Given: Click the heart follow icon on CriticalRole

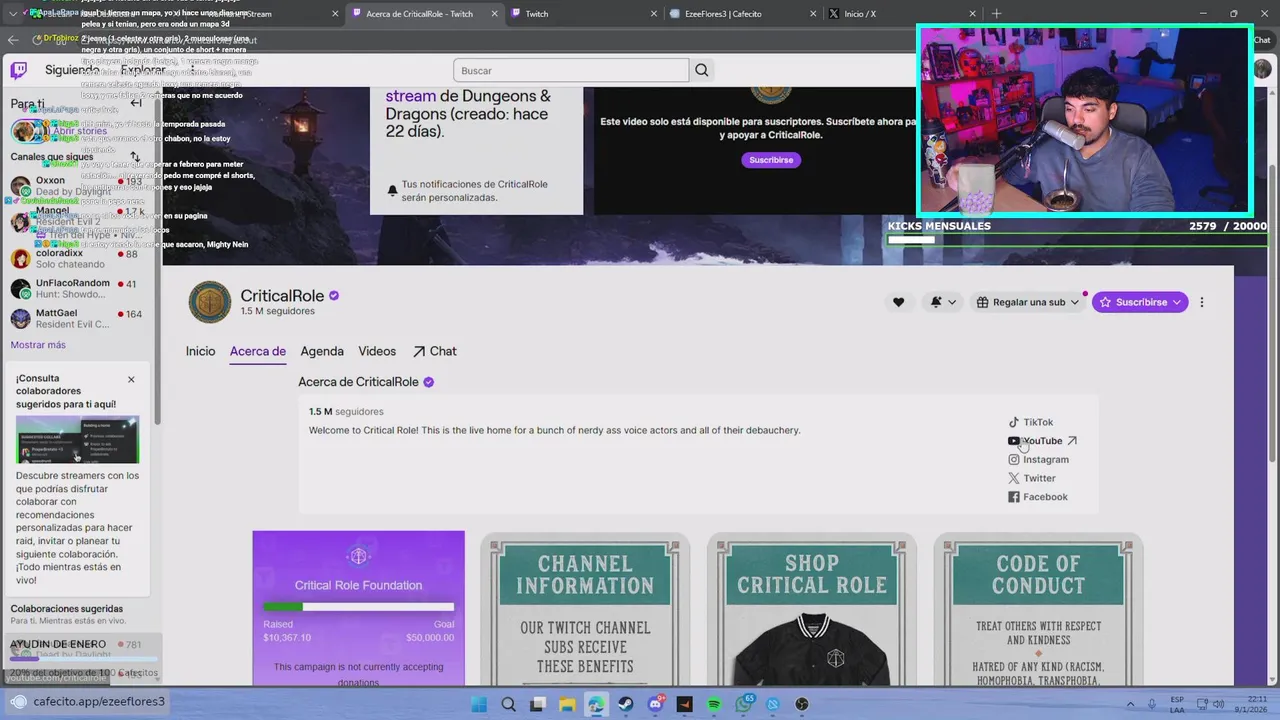Looking at the screenshot, I should [x=898, y=302].
